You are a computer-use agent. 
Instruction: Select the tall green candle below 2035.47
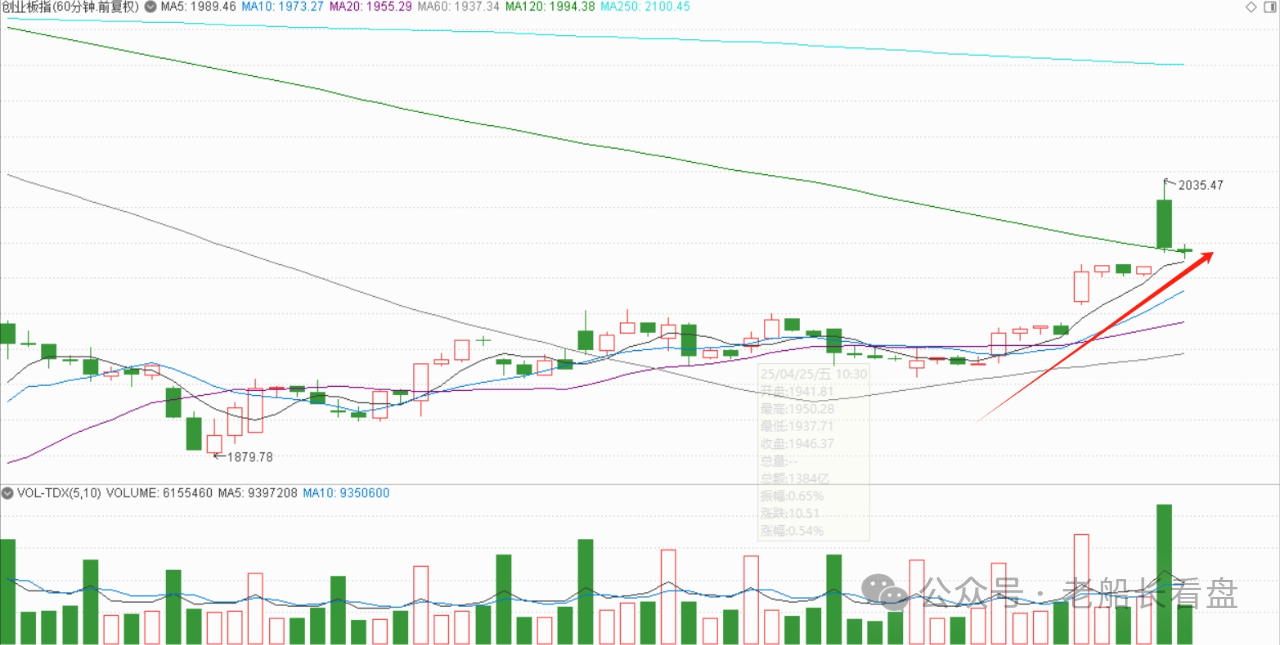pyautogui.click(x=1164, y=224)
